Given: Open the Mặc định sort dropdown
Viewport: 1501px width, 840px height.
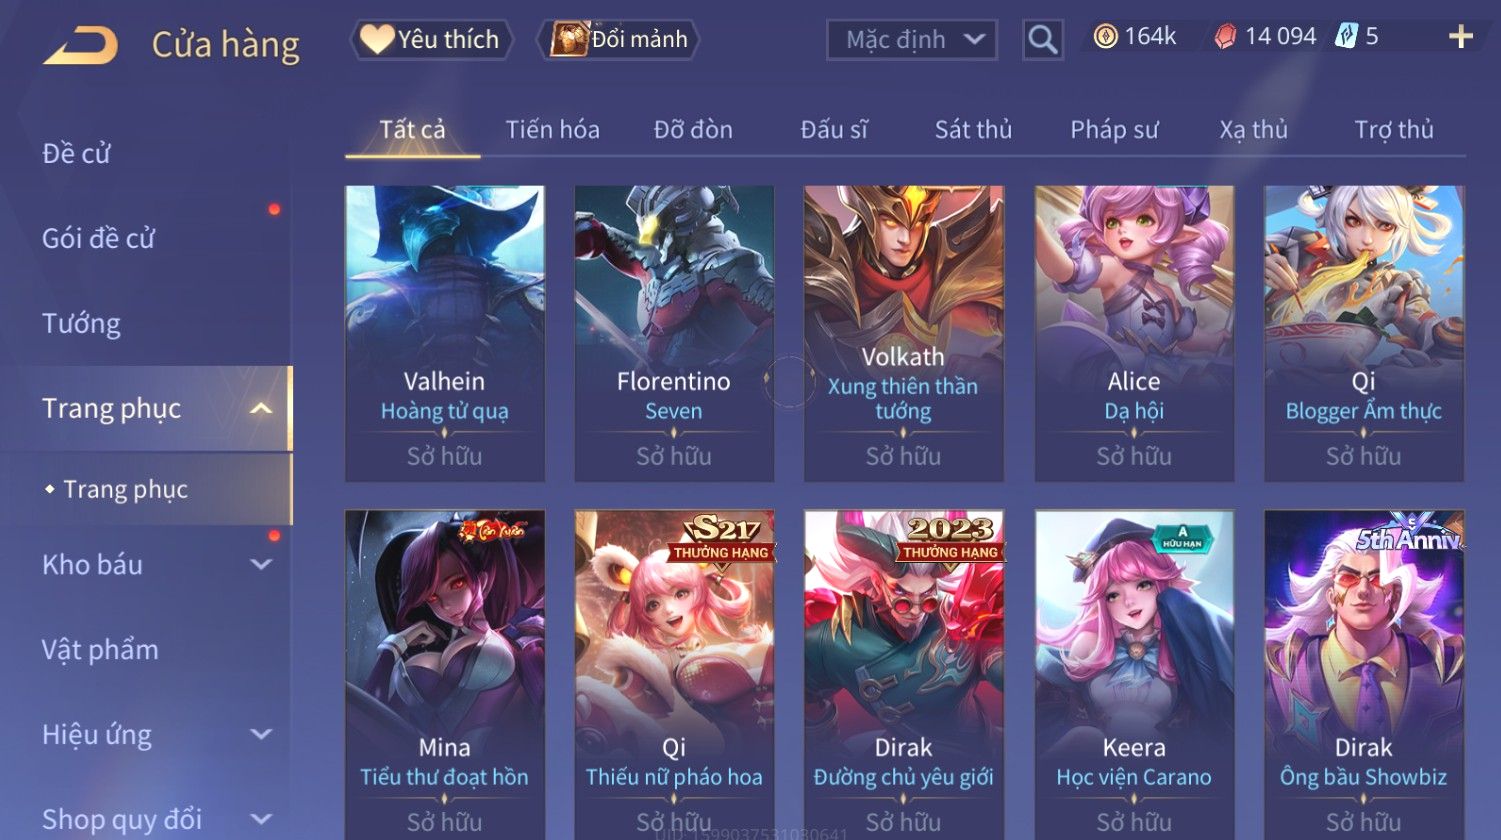Looking at the screenshot, I should (912, 40).
